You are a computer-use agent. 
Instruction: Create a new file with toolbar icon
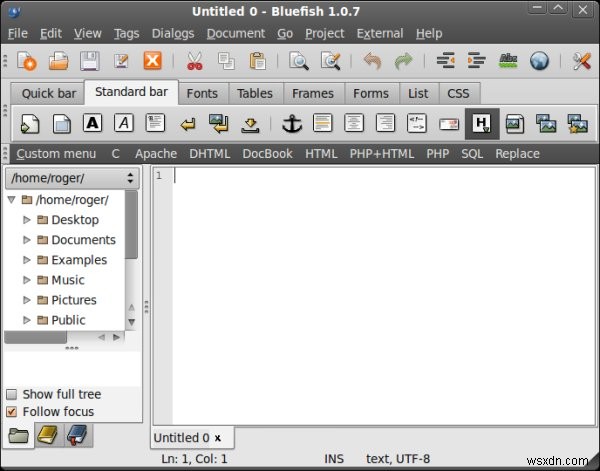tap(26, 61)
